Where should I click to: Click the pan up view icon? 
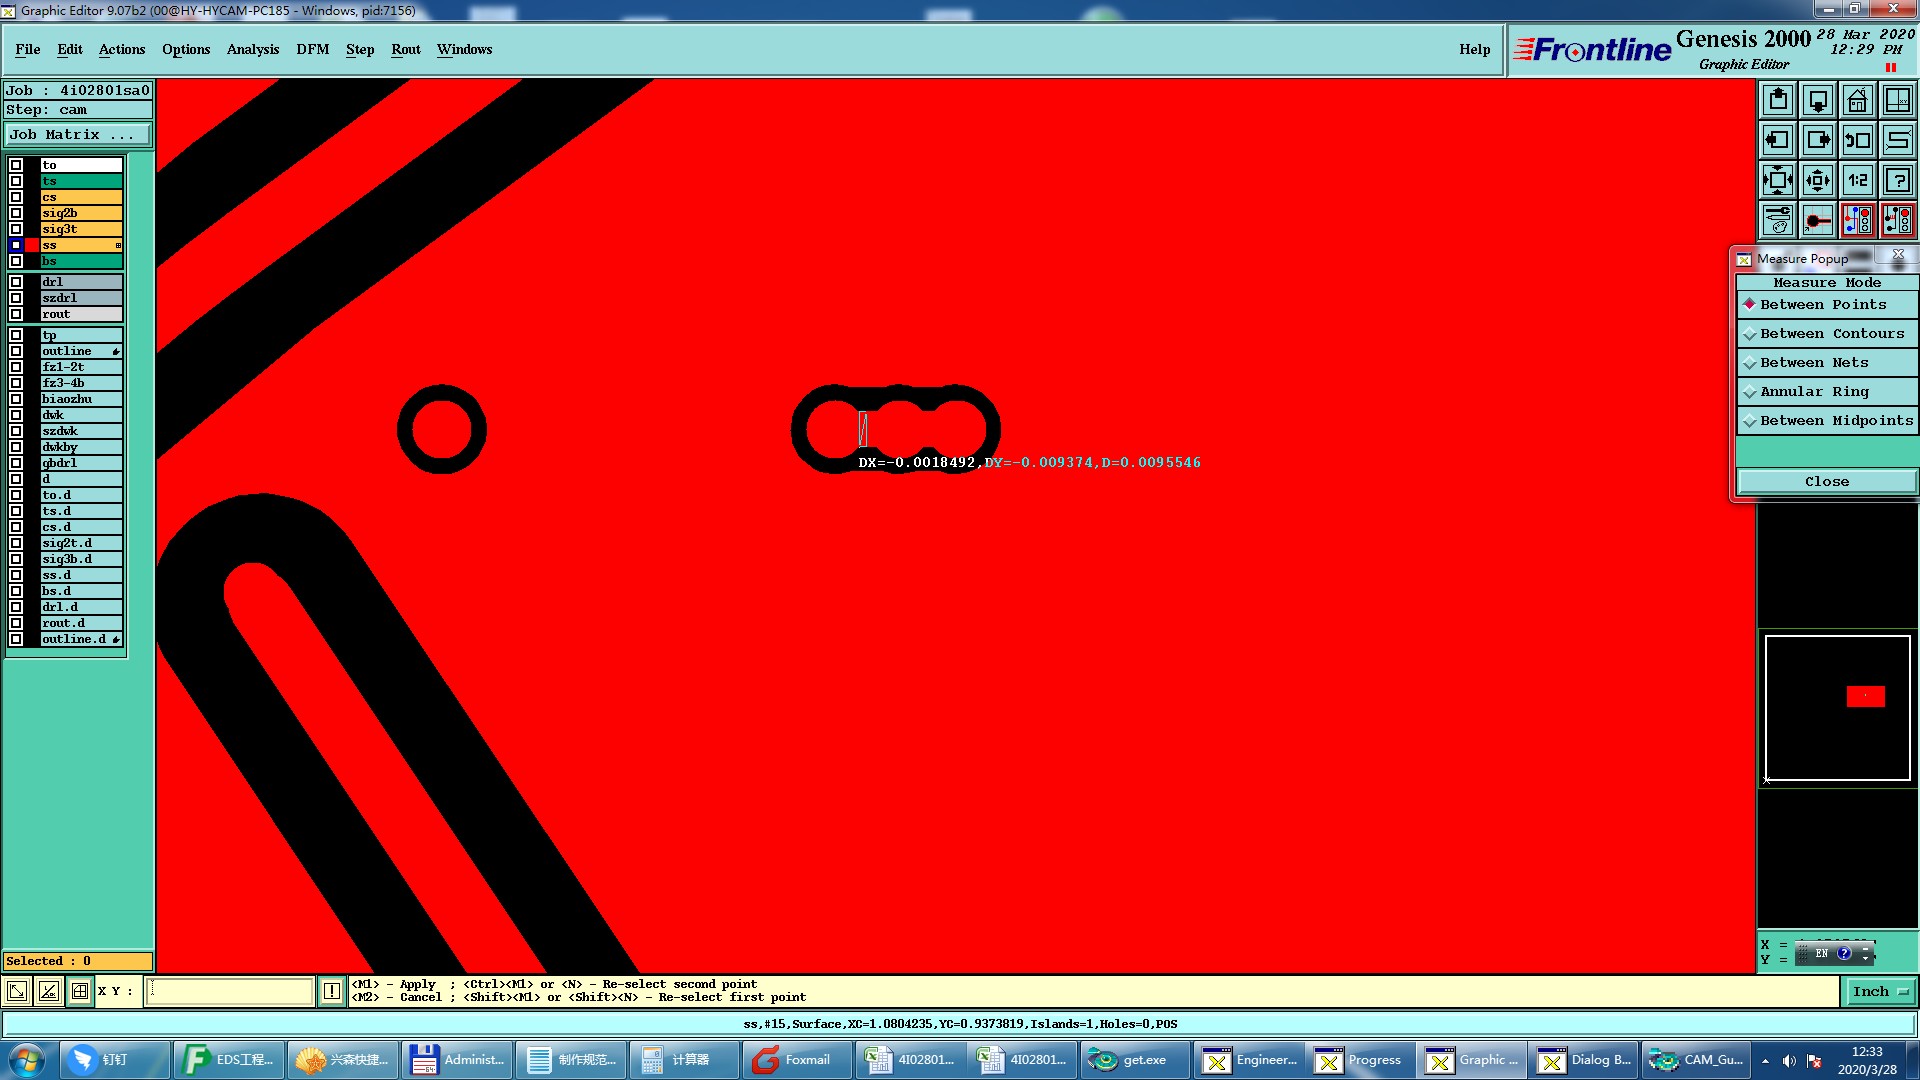tap(1777, 100)
